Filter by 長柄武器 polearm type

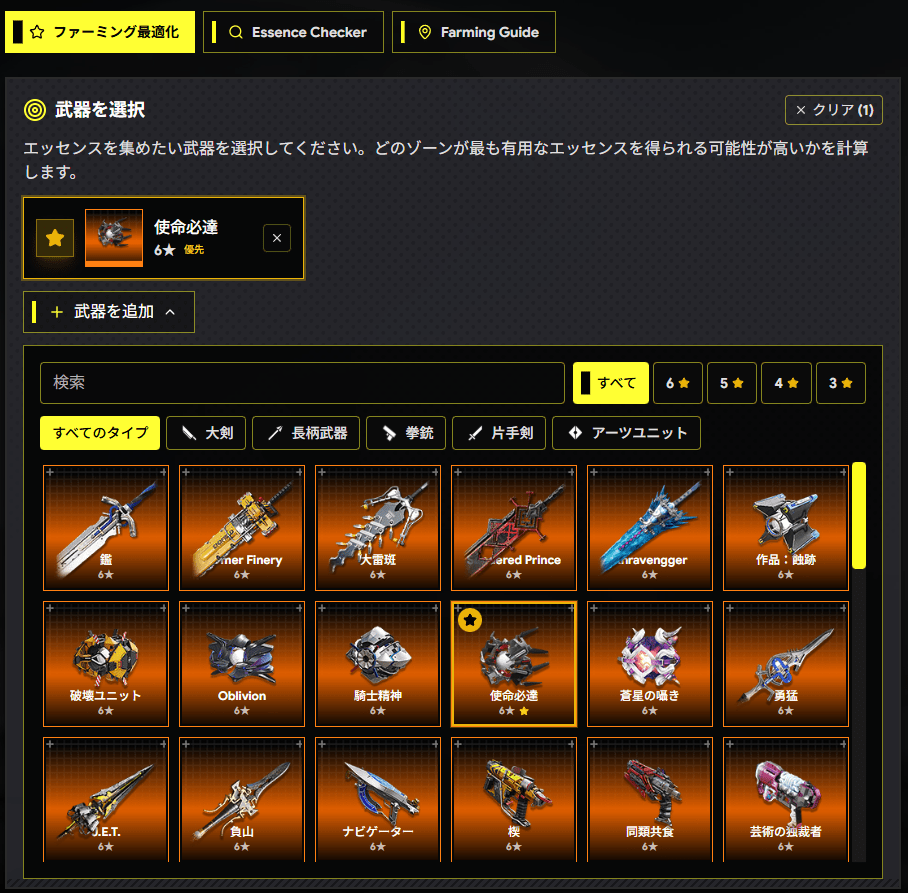(306, 433)
